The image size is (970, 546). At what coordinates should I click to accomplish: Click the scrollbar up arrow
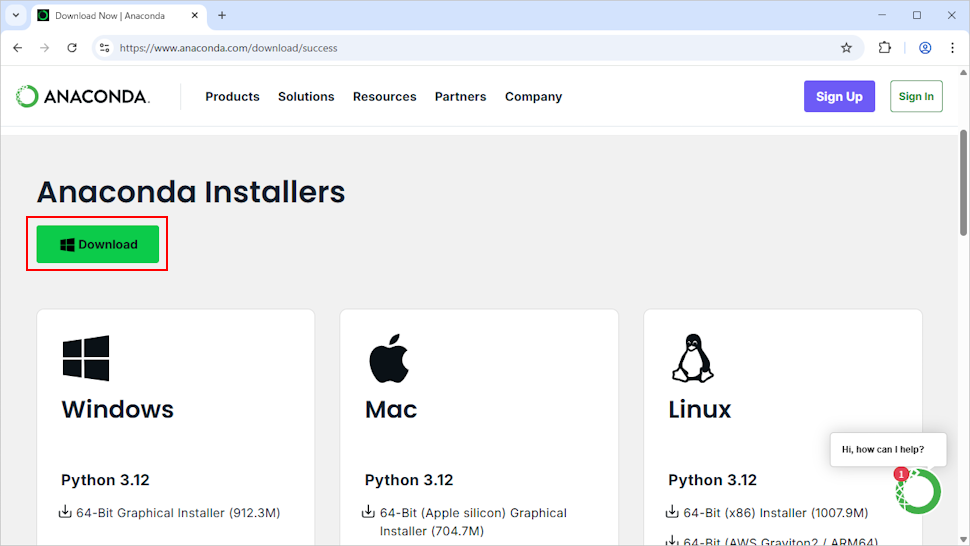(963, 73)
